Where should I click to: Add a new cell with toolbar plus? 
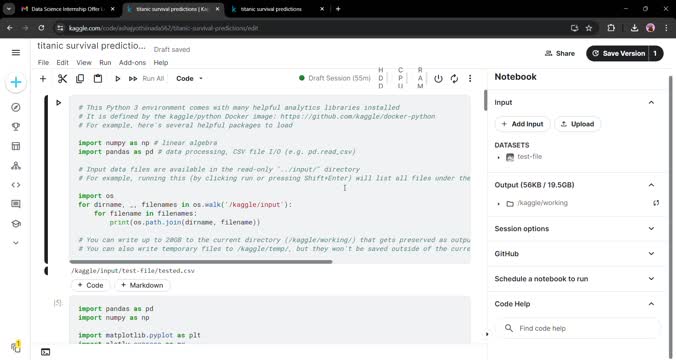point(43,78)
